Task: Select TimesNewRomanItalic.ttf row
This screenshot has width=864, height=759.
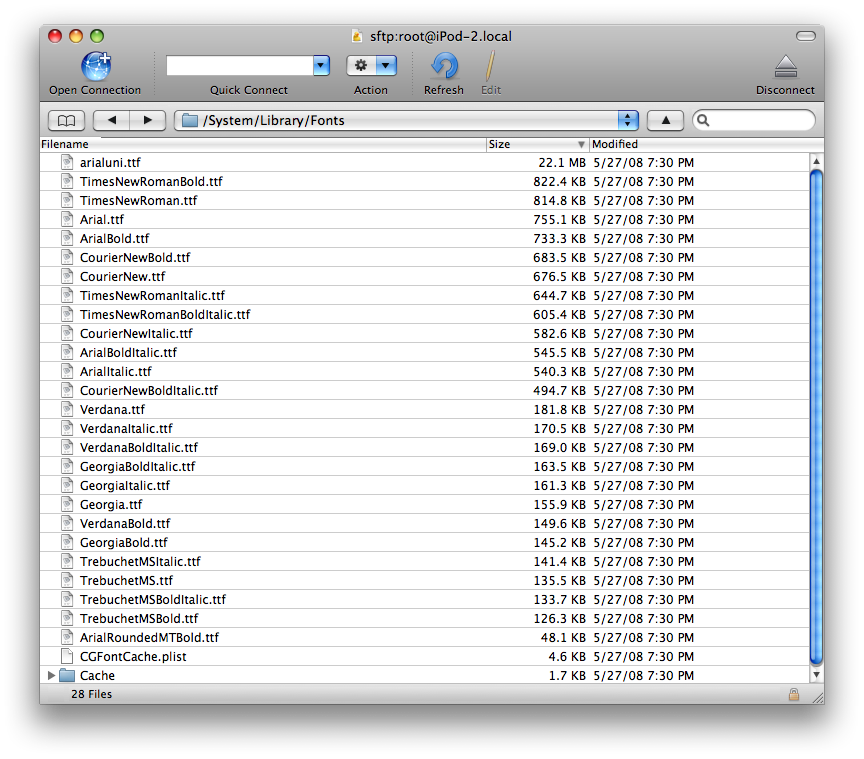Action: [424, 295]
